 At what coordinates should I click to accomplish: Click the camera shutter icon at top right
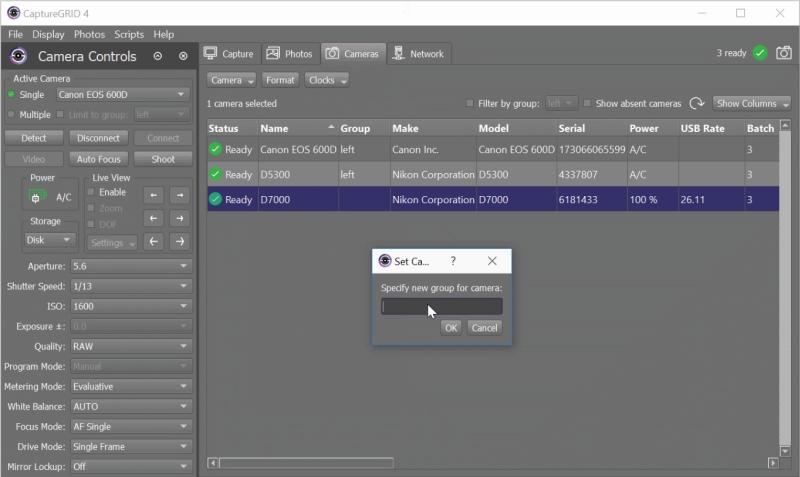point(783,53)
